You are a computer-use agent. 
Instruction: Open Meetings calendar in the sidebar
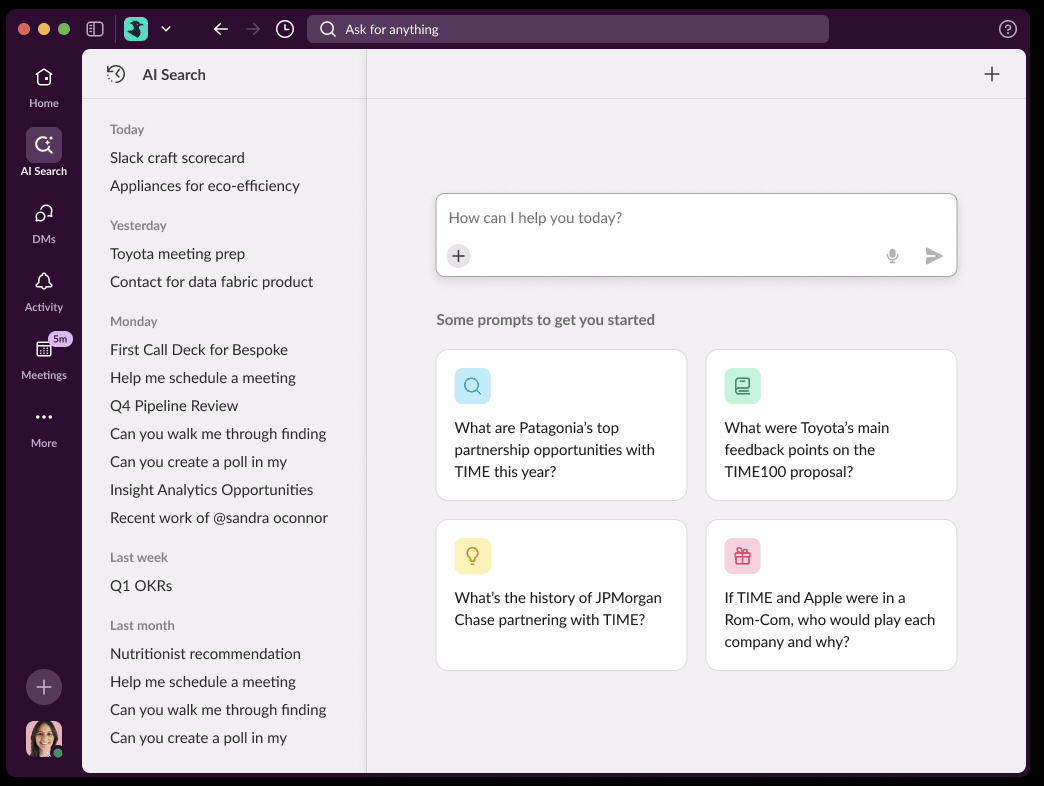(44, 360)
